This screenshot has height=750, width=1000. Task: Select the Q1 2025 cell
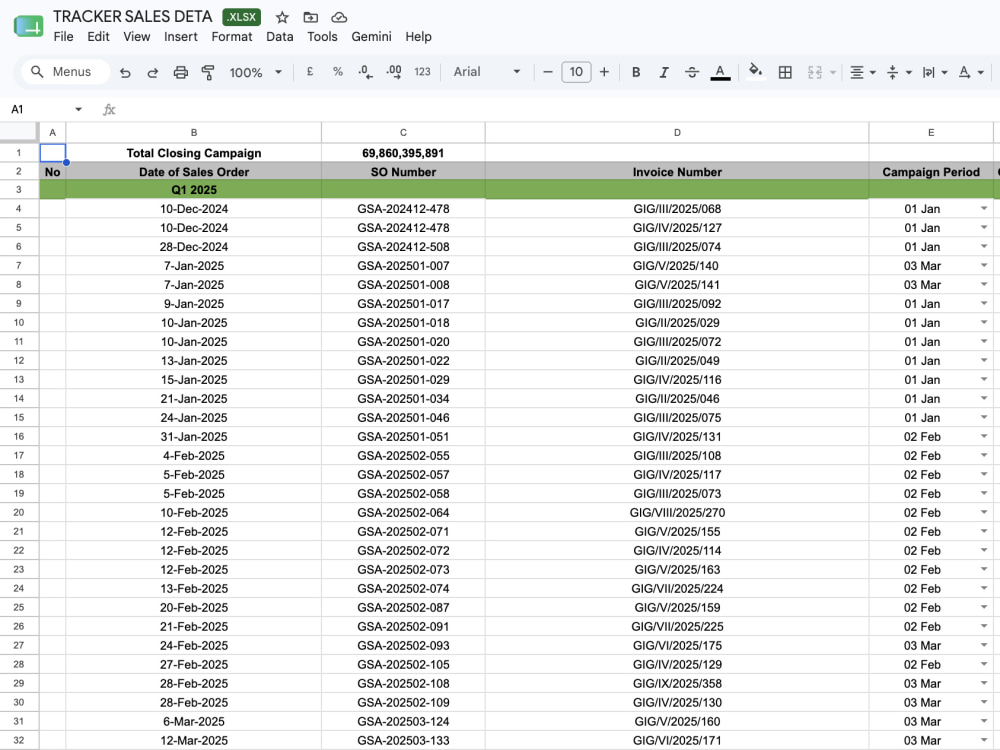coord(194,190)
